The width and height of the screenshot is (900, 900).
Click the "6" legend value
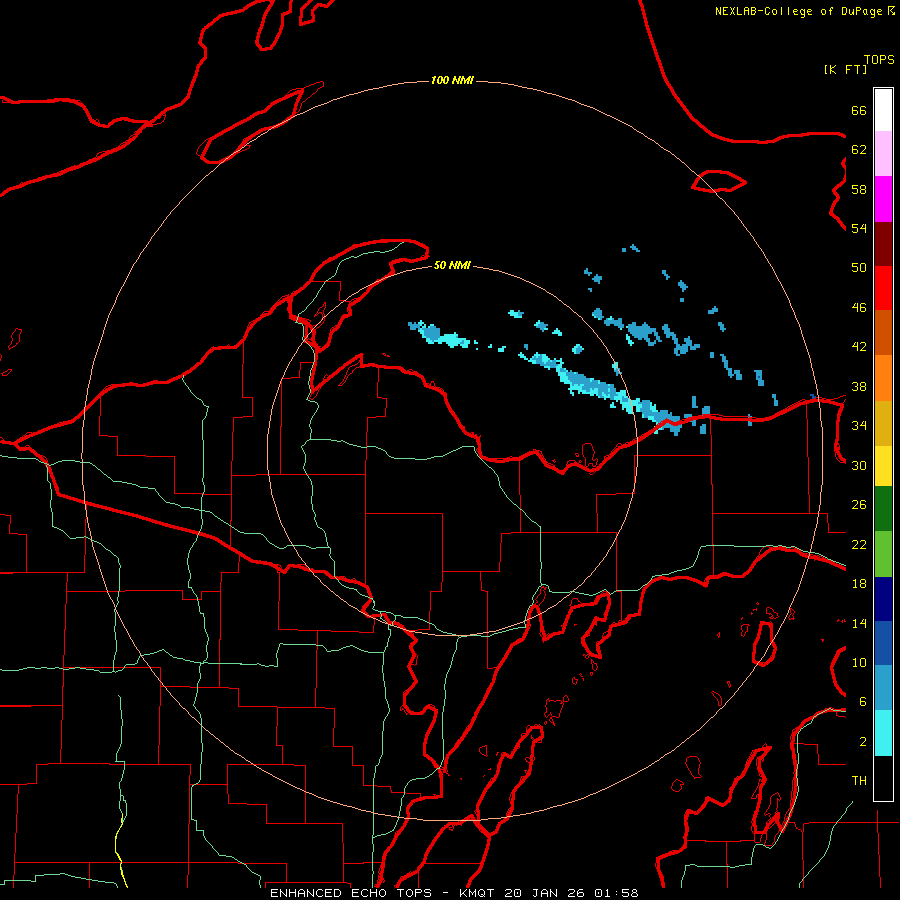point(863,702)
